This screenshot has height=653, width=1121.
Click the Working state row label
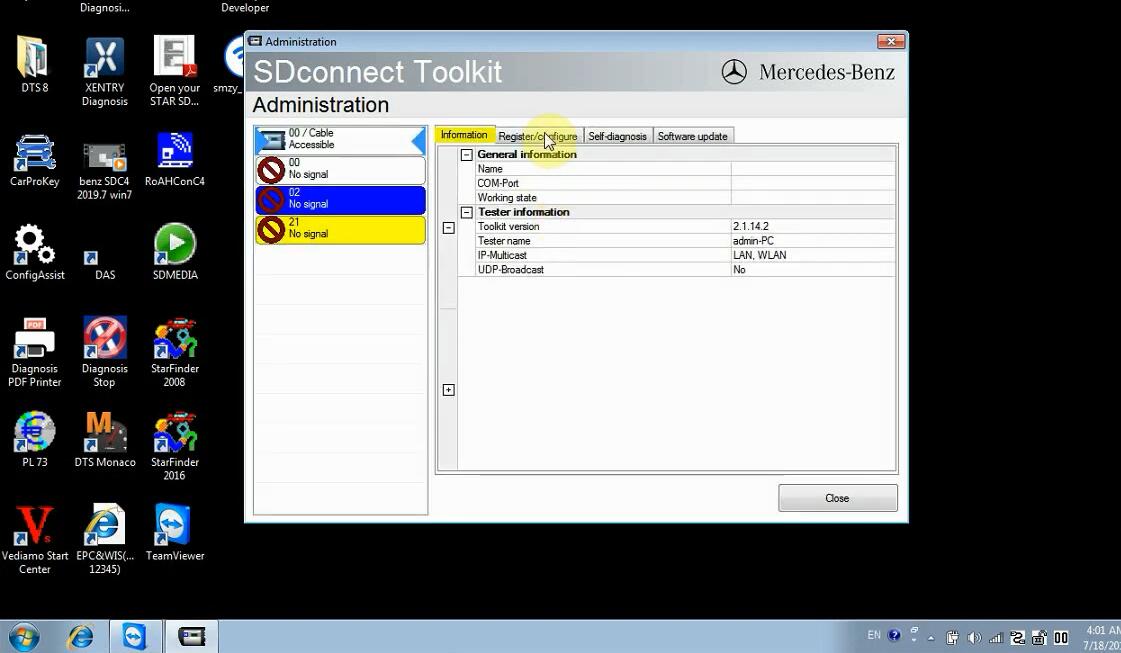[x=507, y=197]
